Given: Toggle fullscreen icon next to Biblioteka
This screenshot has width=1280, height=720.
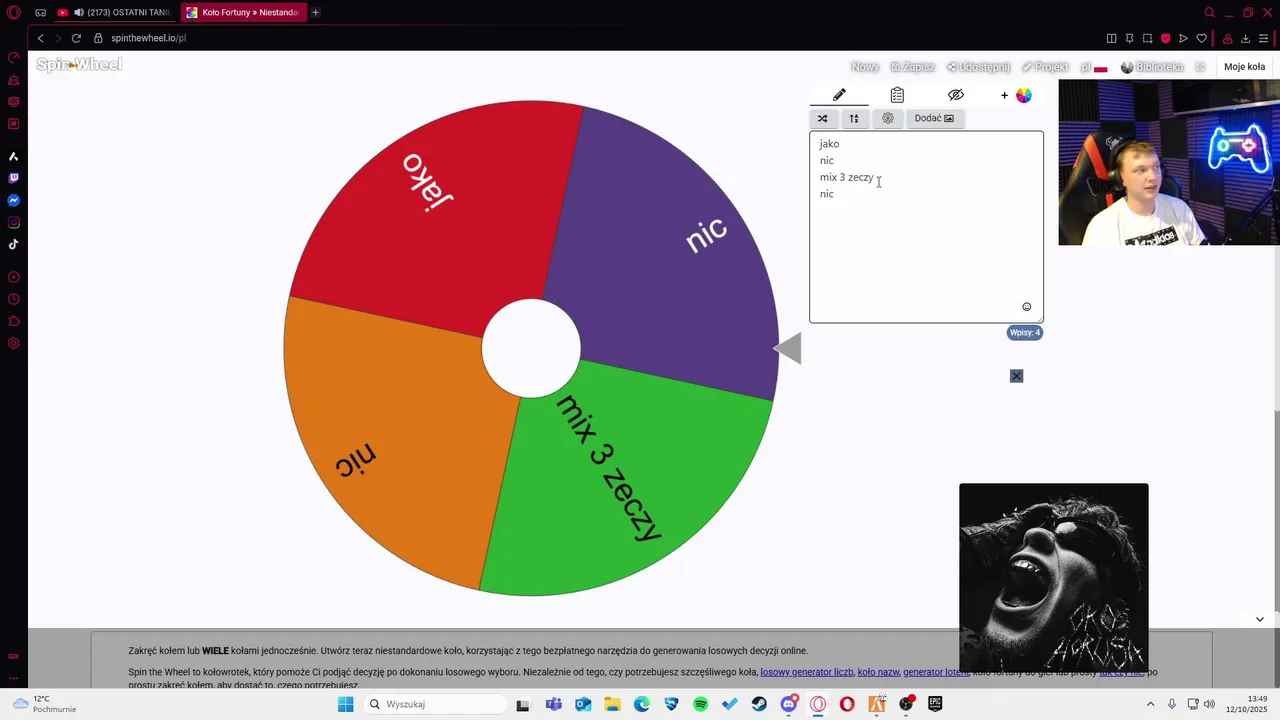Looking at the screenshot, I should click(x=1200, y=67).
